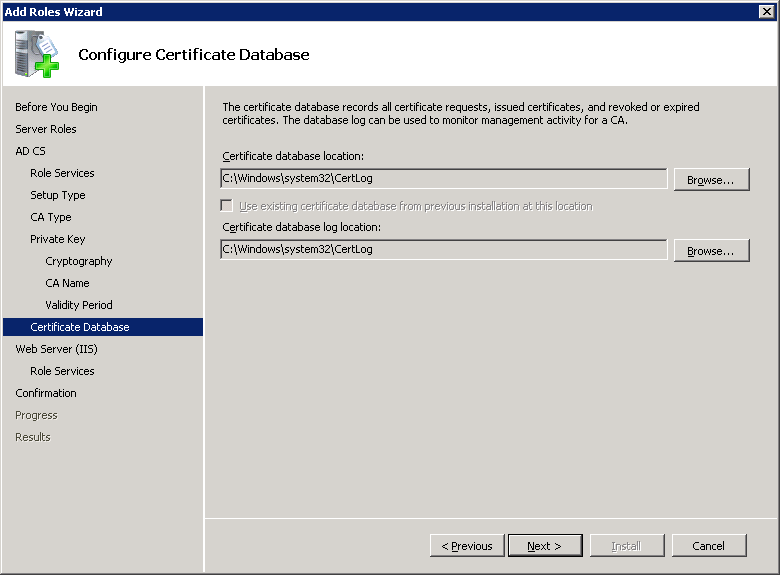Image resolution: width=780 pixels, height=575 pixels.
Task: Select the highlighted Certificate Database step
Action: point(103,327)
